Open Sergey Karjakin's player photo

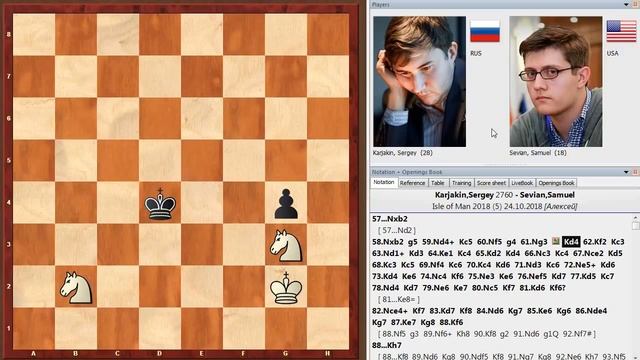tap(420, 82)
